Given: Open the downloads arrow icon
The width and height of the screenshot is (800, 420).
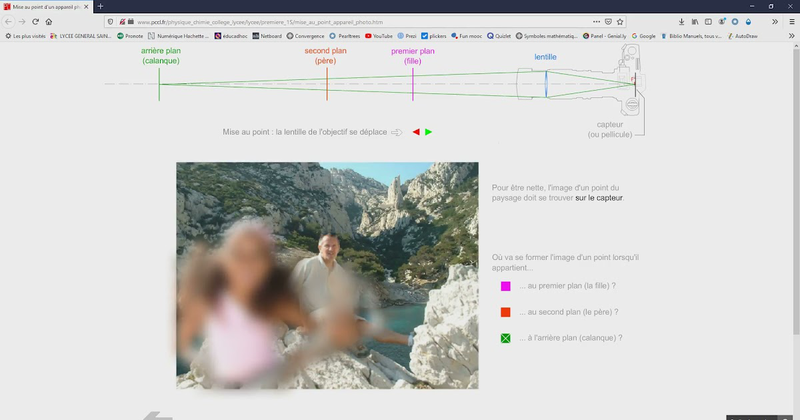Looking at the screenshot, I should (681, 22).
